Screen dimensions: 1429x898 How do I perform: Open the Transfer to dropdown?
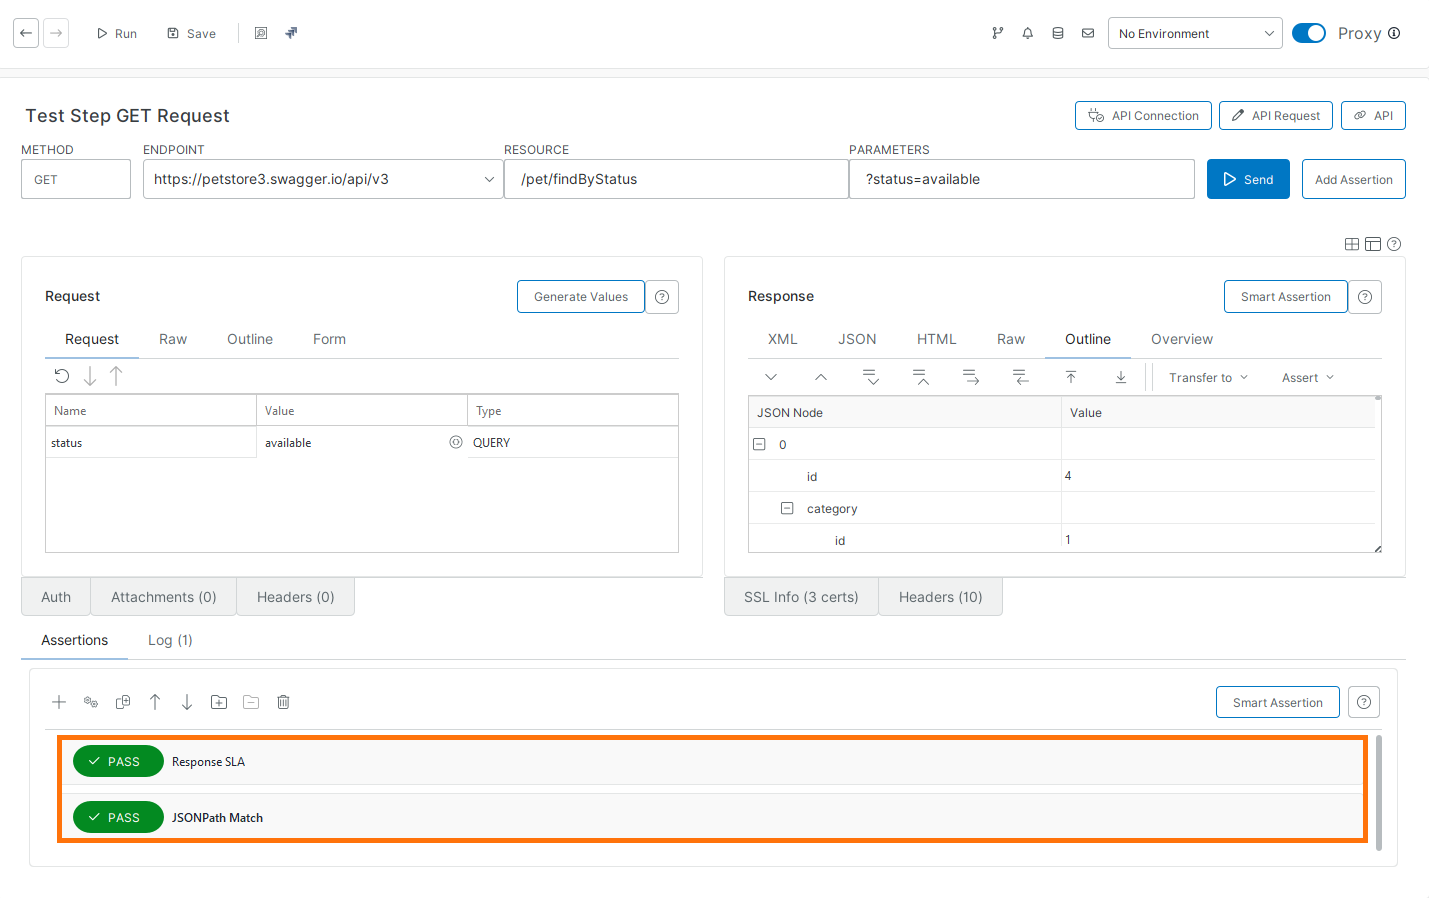[x=1209, y=377]
